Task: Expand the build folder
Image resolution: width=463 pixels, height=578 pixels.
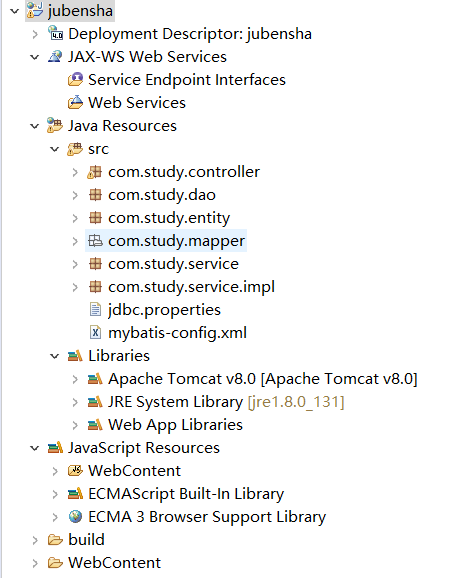Action: (x=35, y=540)
